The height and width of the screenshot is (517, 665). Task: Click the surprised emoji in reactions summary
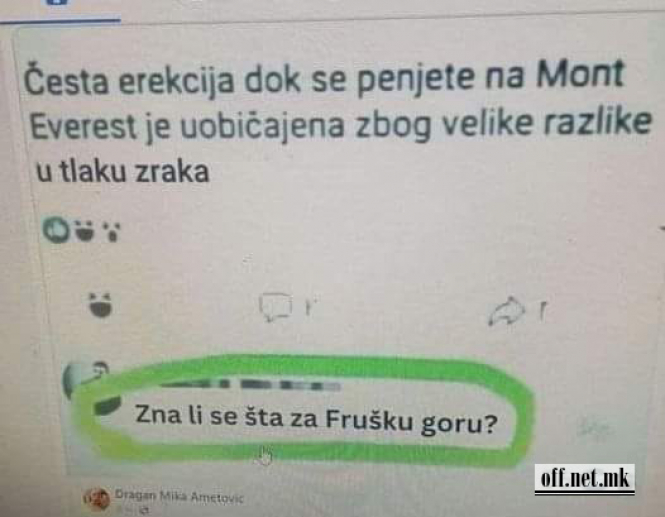[x=112, y=232]
